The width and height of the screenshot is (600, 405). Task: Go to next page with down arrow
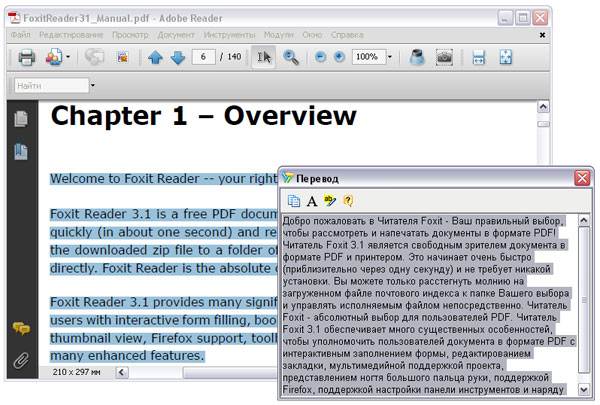pyautogui.click(x=178, y=57)
